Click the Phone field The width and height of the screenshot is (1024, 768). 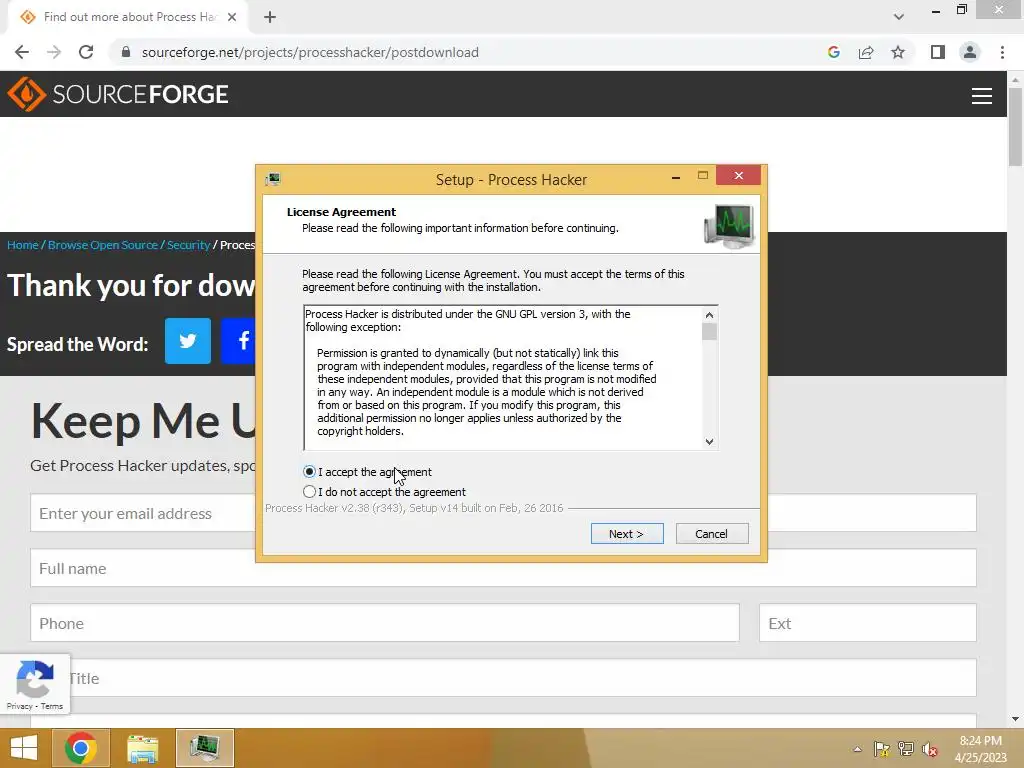[x=385, y=623]
